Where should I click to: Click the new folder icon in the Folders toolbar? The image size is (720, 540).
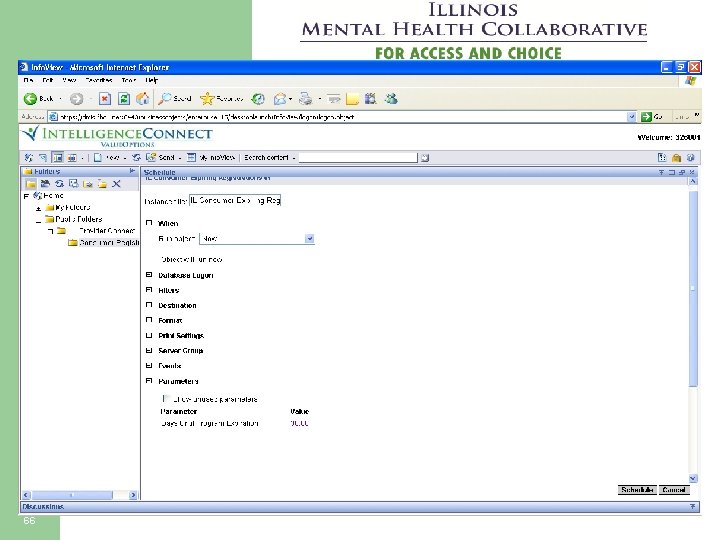coord(102,184)
